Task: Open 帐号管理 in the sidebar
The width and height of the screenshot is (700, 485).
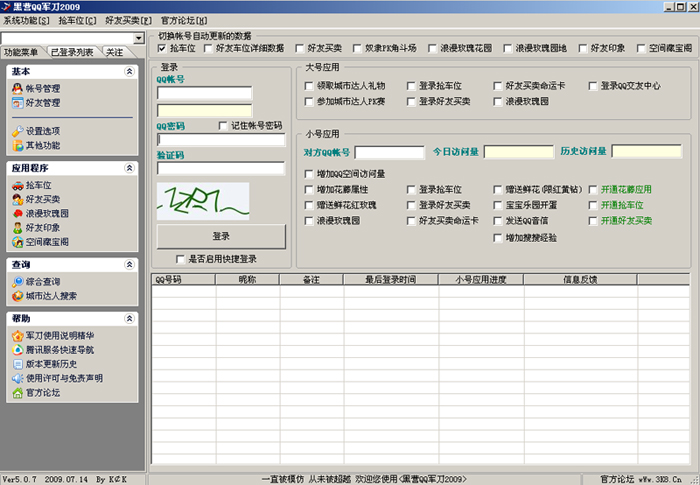Action: (42, 89)
